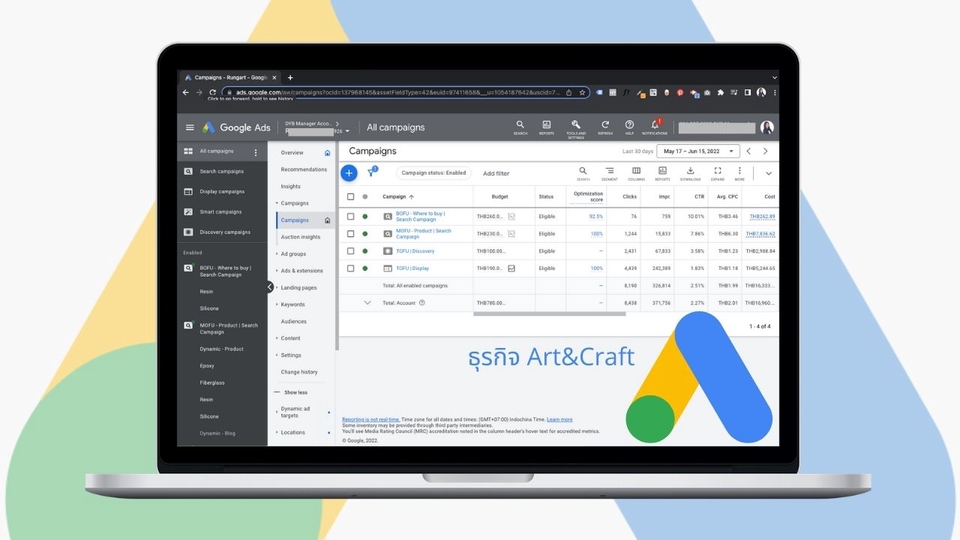
Task: Open the TOFU | Discovery campaign link
Action: [x=415, y=251]
